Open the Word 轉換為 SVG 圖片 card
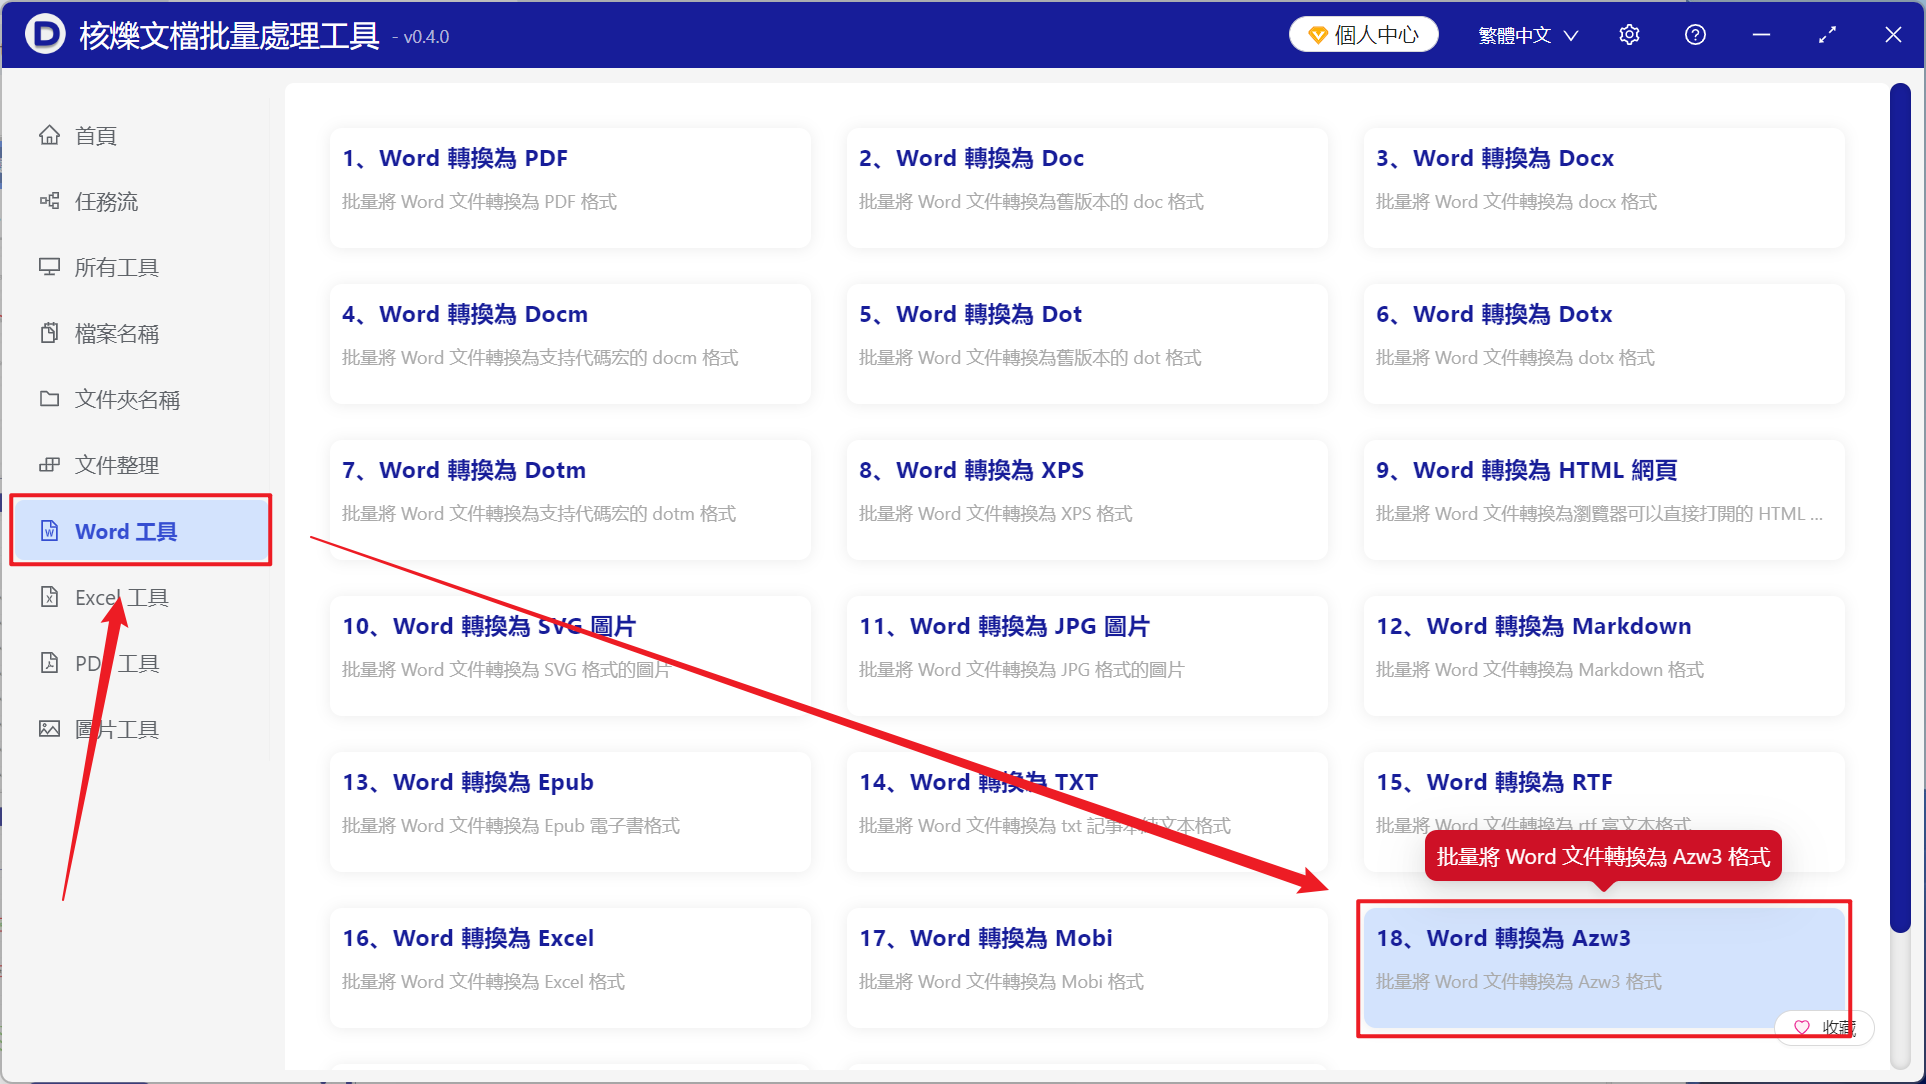Viewport: 1926px width, 1084px height. tap(570, 656)
